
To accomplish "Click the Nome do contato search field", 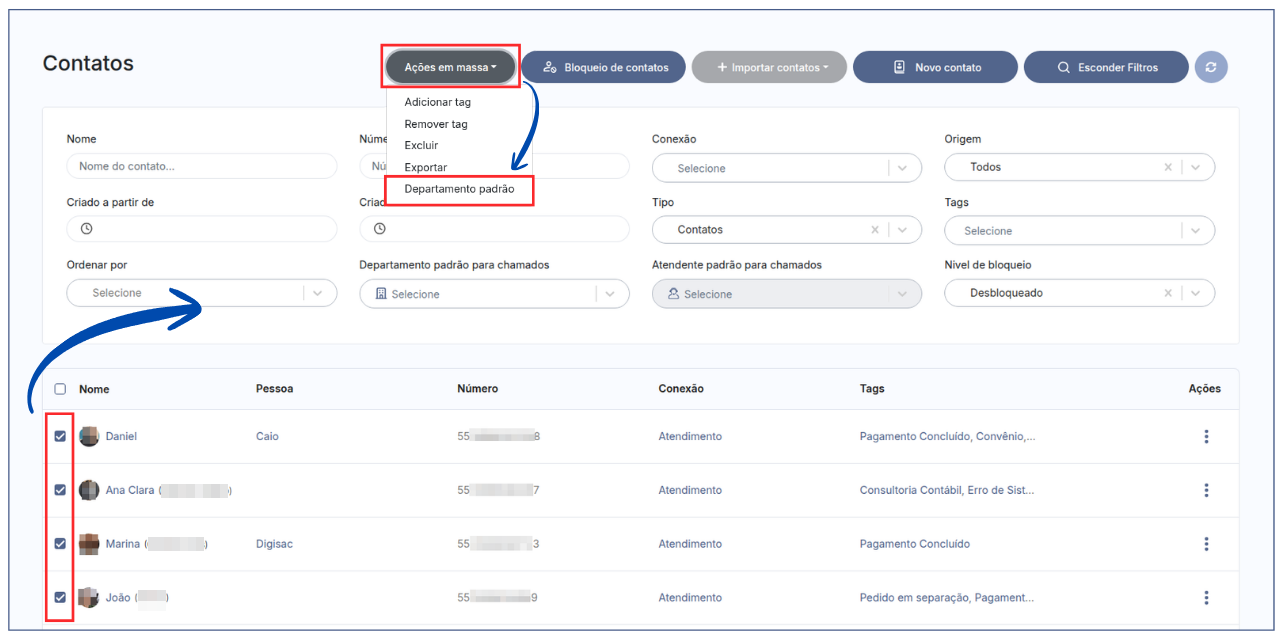I will click(x=202, y=166).
